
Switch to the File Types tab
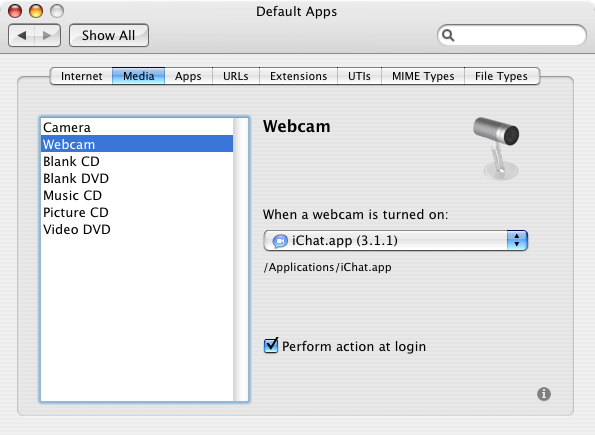click(x=501, y=76)
